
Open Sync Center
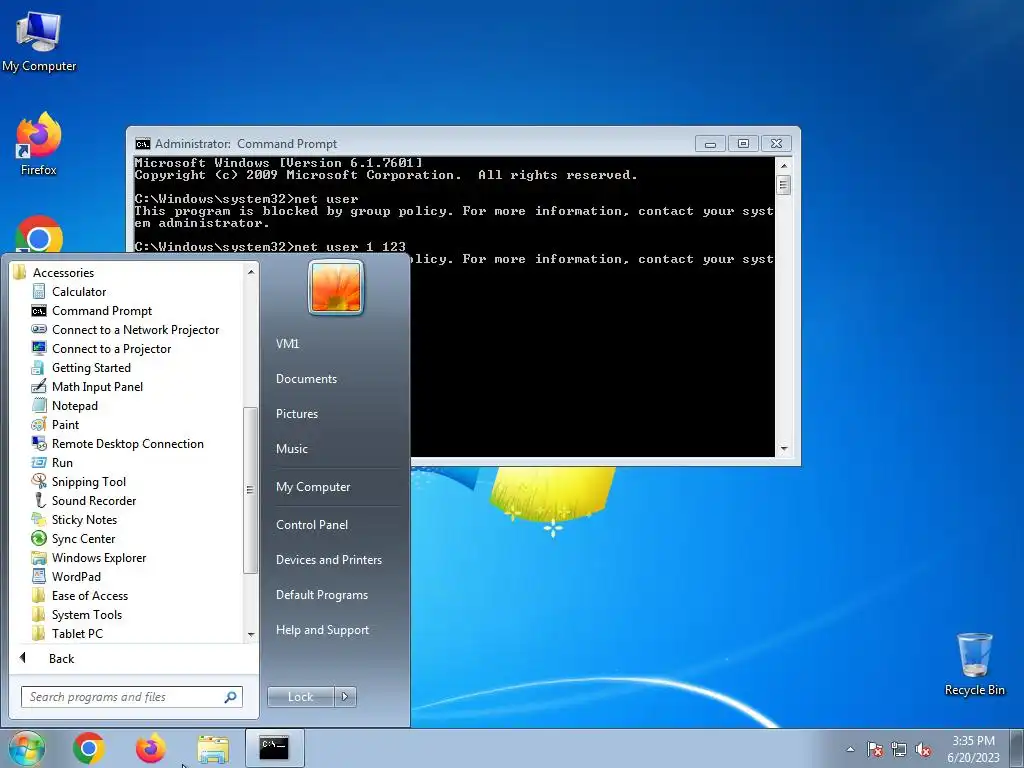pos(83,538)
